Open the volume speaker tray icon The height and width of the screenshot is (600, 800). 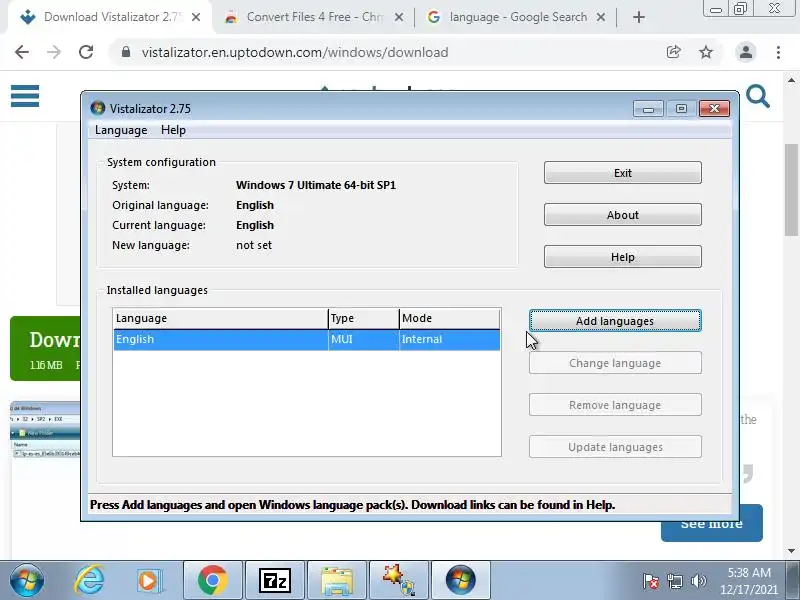tap(698, 581)
